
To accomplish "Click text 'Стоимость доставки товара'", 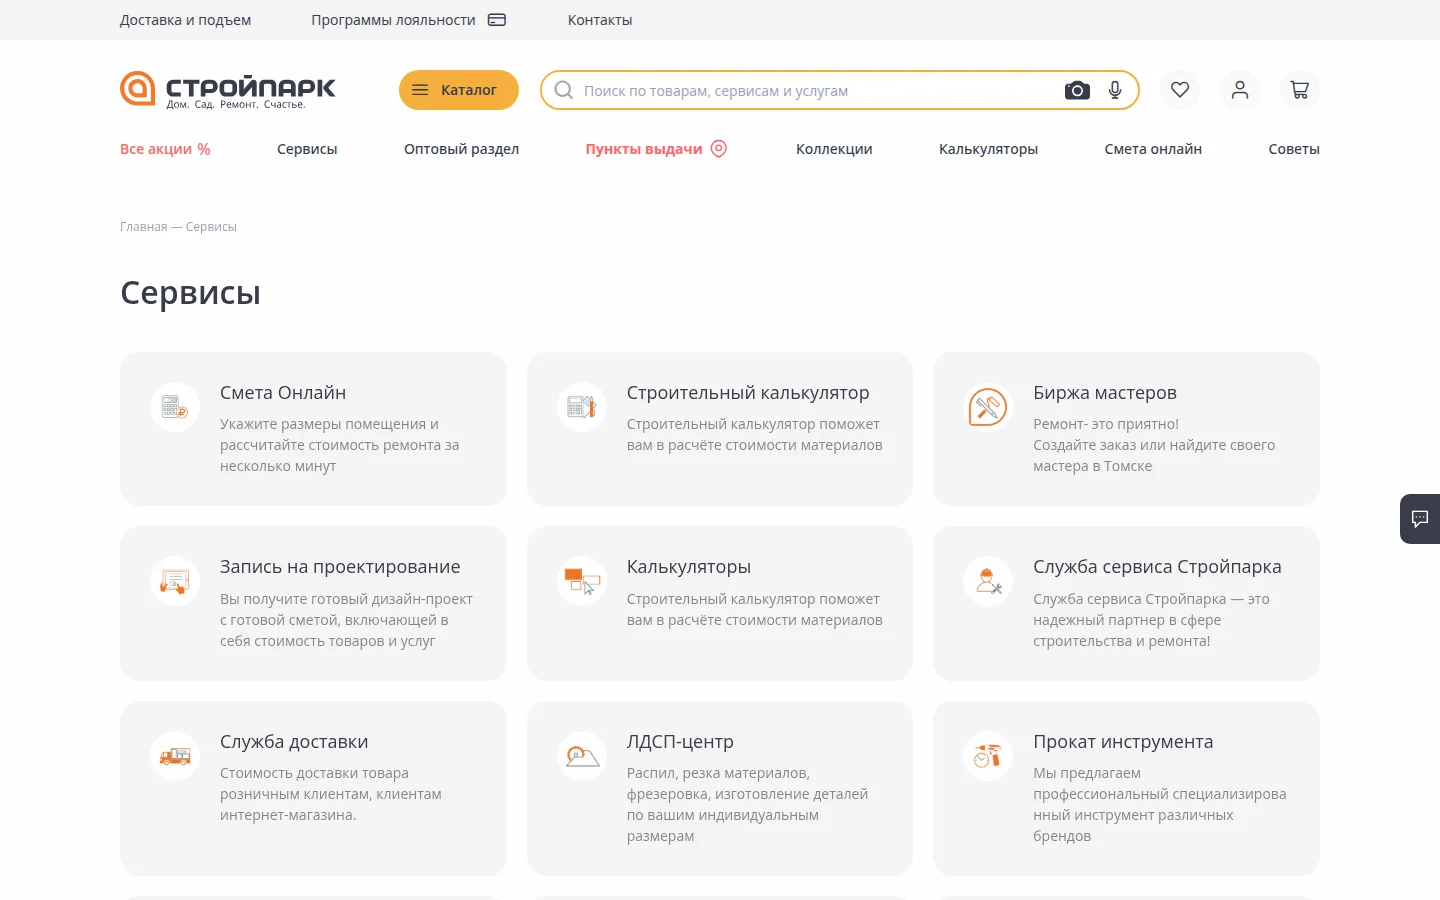I will coord(314,773).
